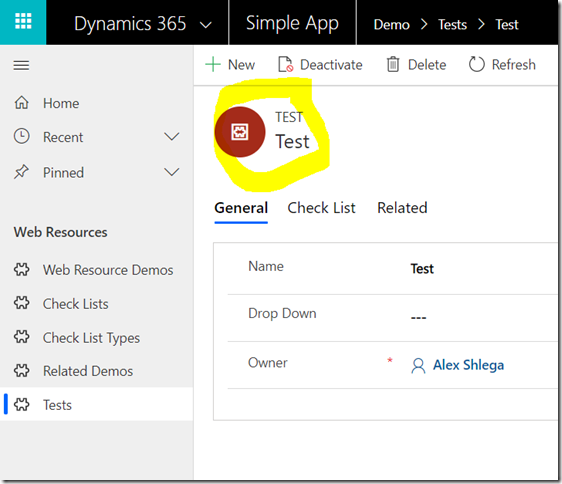Click the Name field value Test
The width and height of the screenshot is (562, 484).
tap(422, 269)
